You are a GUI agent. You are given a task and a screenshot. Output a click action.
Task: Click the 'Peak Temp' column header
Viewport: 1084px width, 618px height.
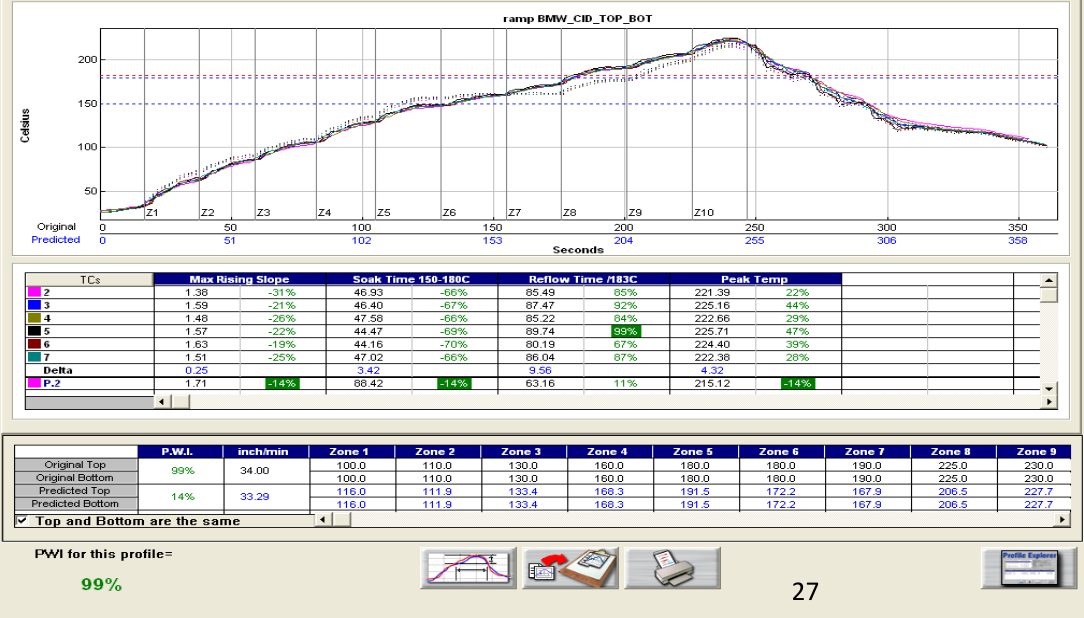click(755, 279)
